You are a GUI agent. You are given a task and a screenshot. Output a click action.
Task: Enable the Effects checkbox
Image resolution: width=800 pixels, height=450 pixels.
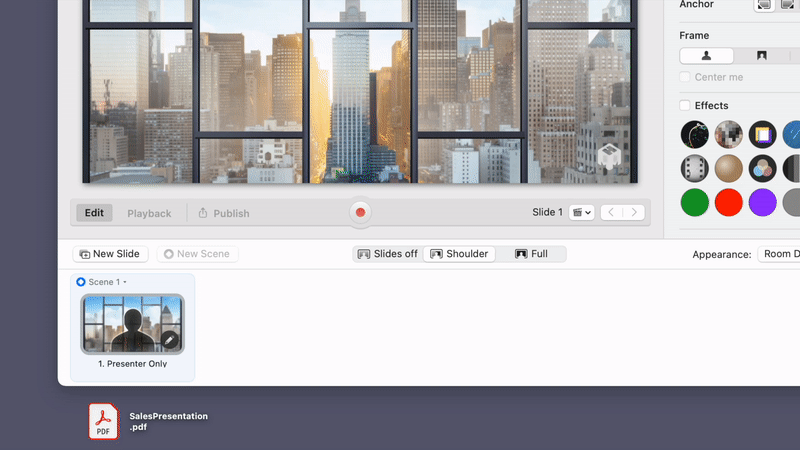click(x=685, y=106)
